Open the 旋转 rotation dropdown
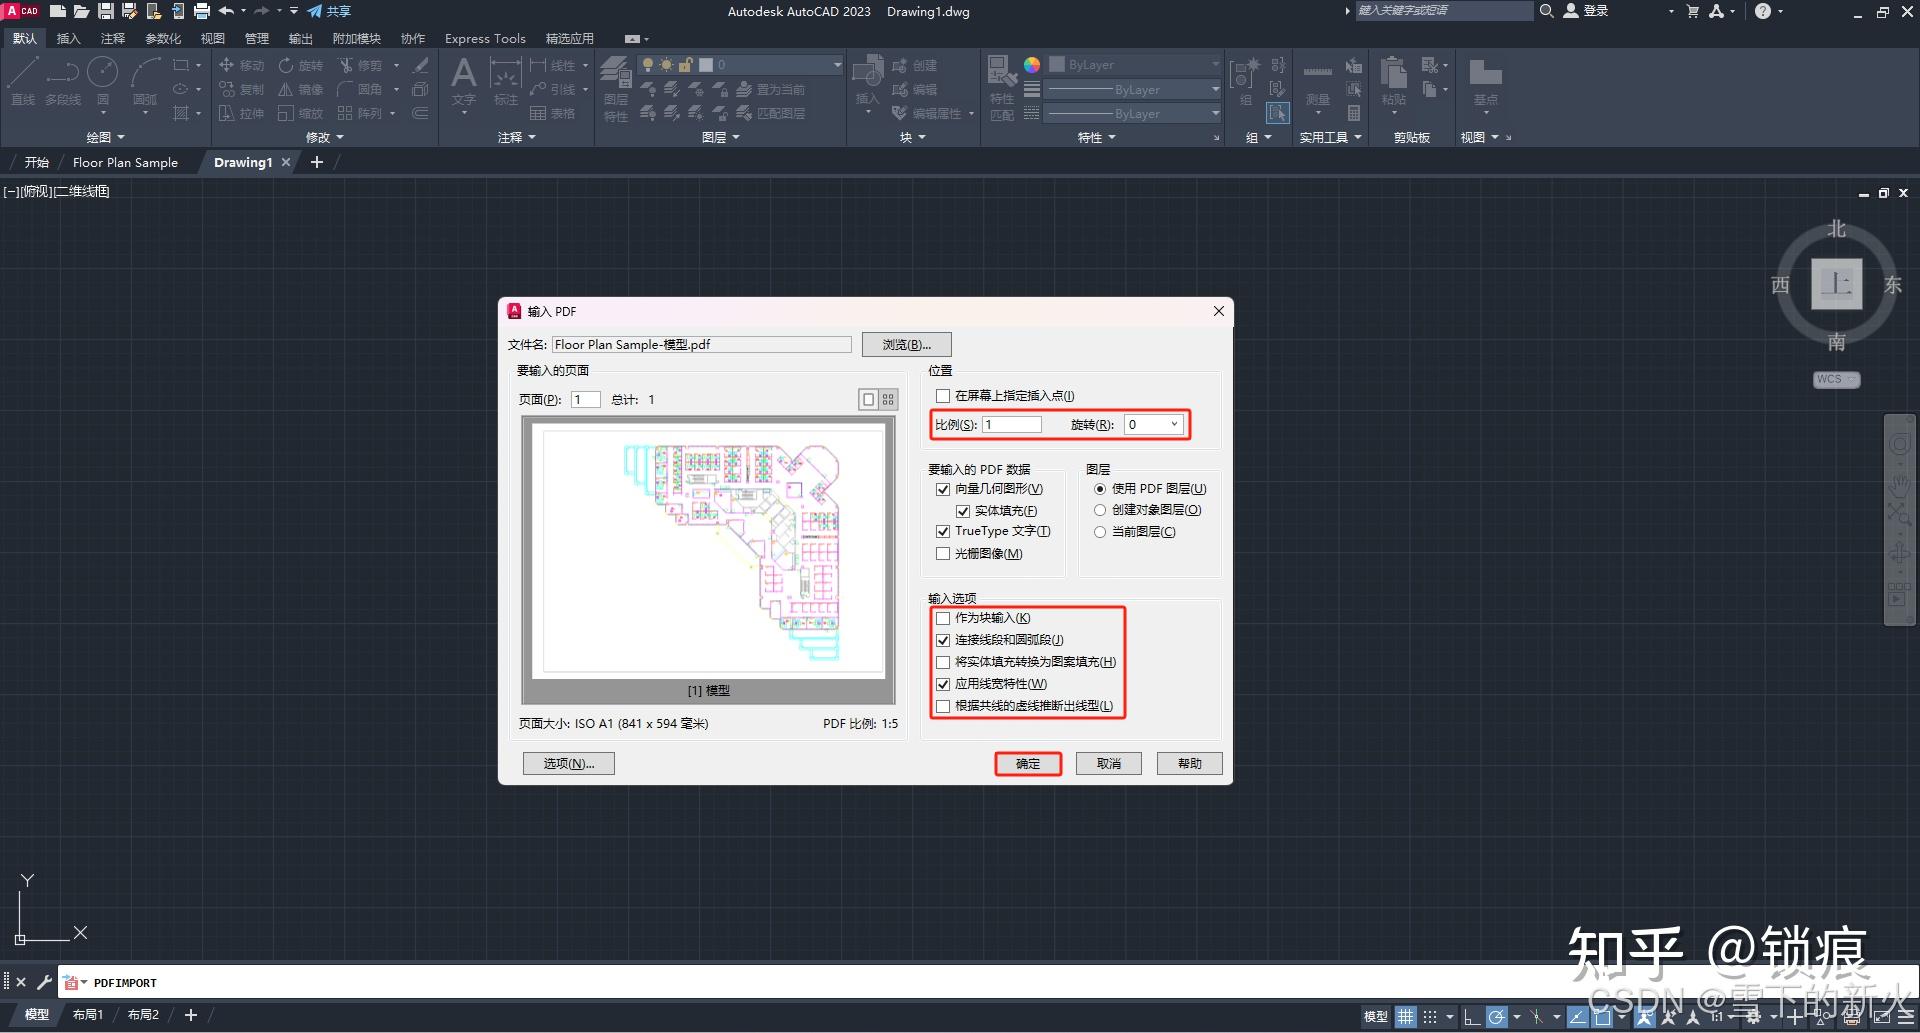The width and height of the screenshot is (1920, 1033). [1177, 424]
